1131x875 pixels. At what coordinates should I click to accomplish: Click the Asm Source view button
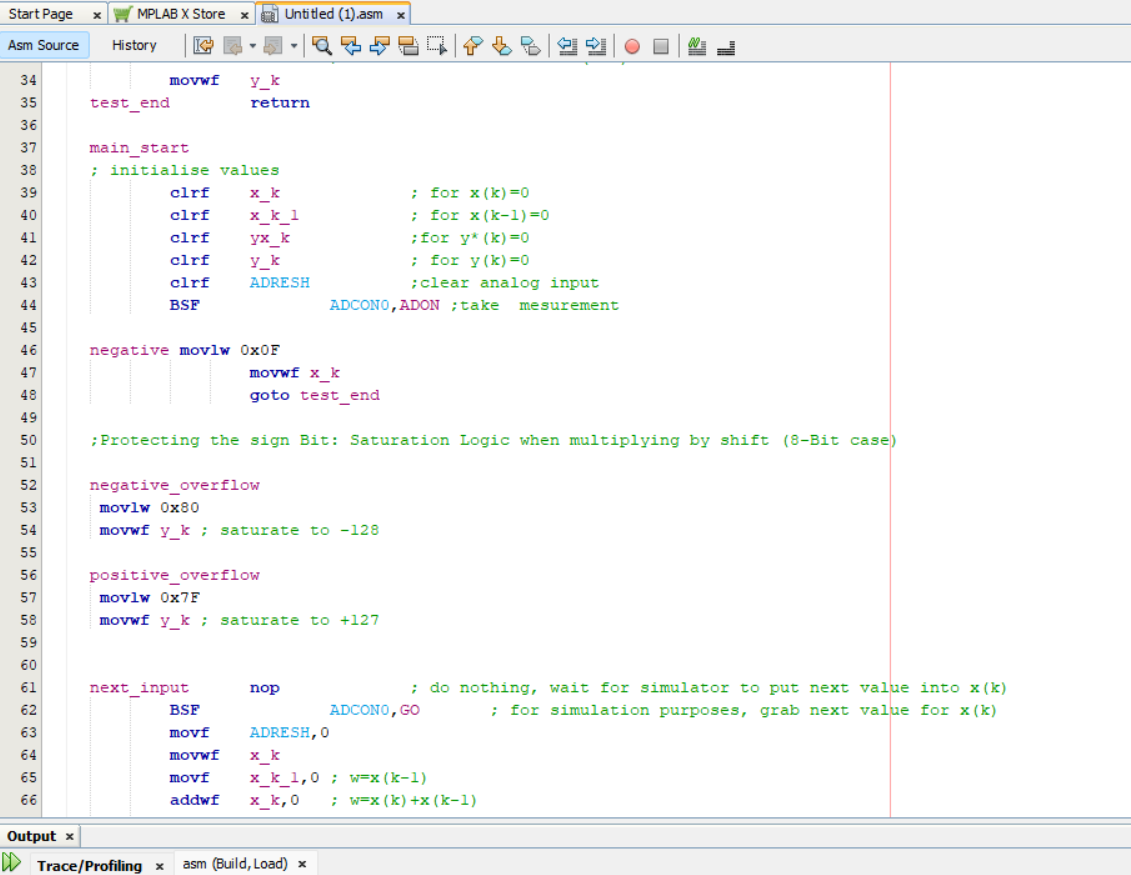tap(43, 45)
